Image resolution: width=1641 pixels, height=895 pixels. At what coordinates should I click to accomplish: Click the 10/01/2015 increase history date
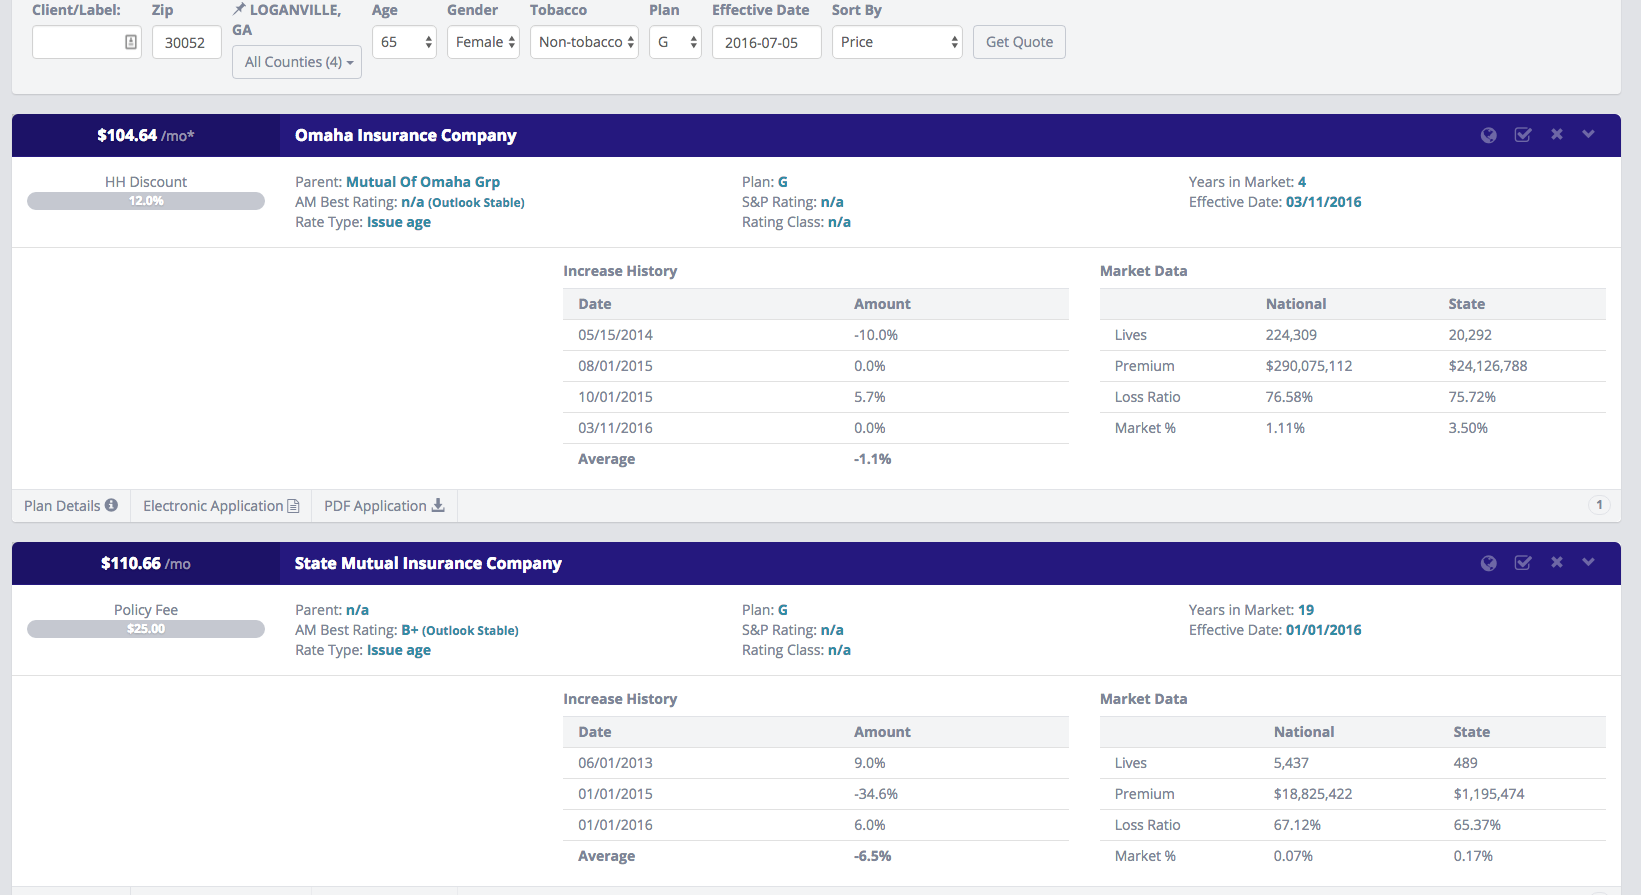615,397
